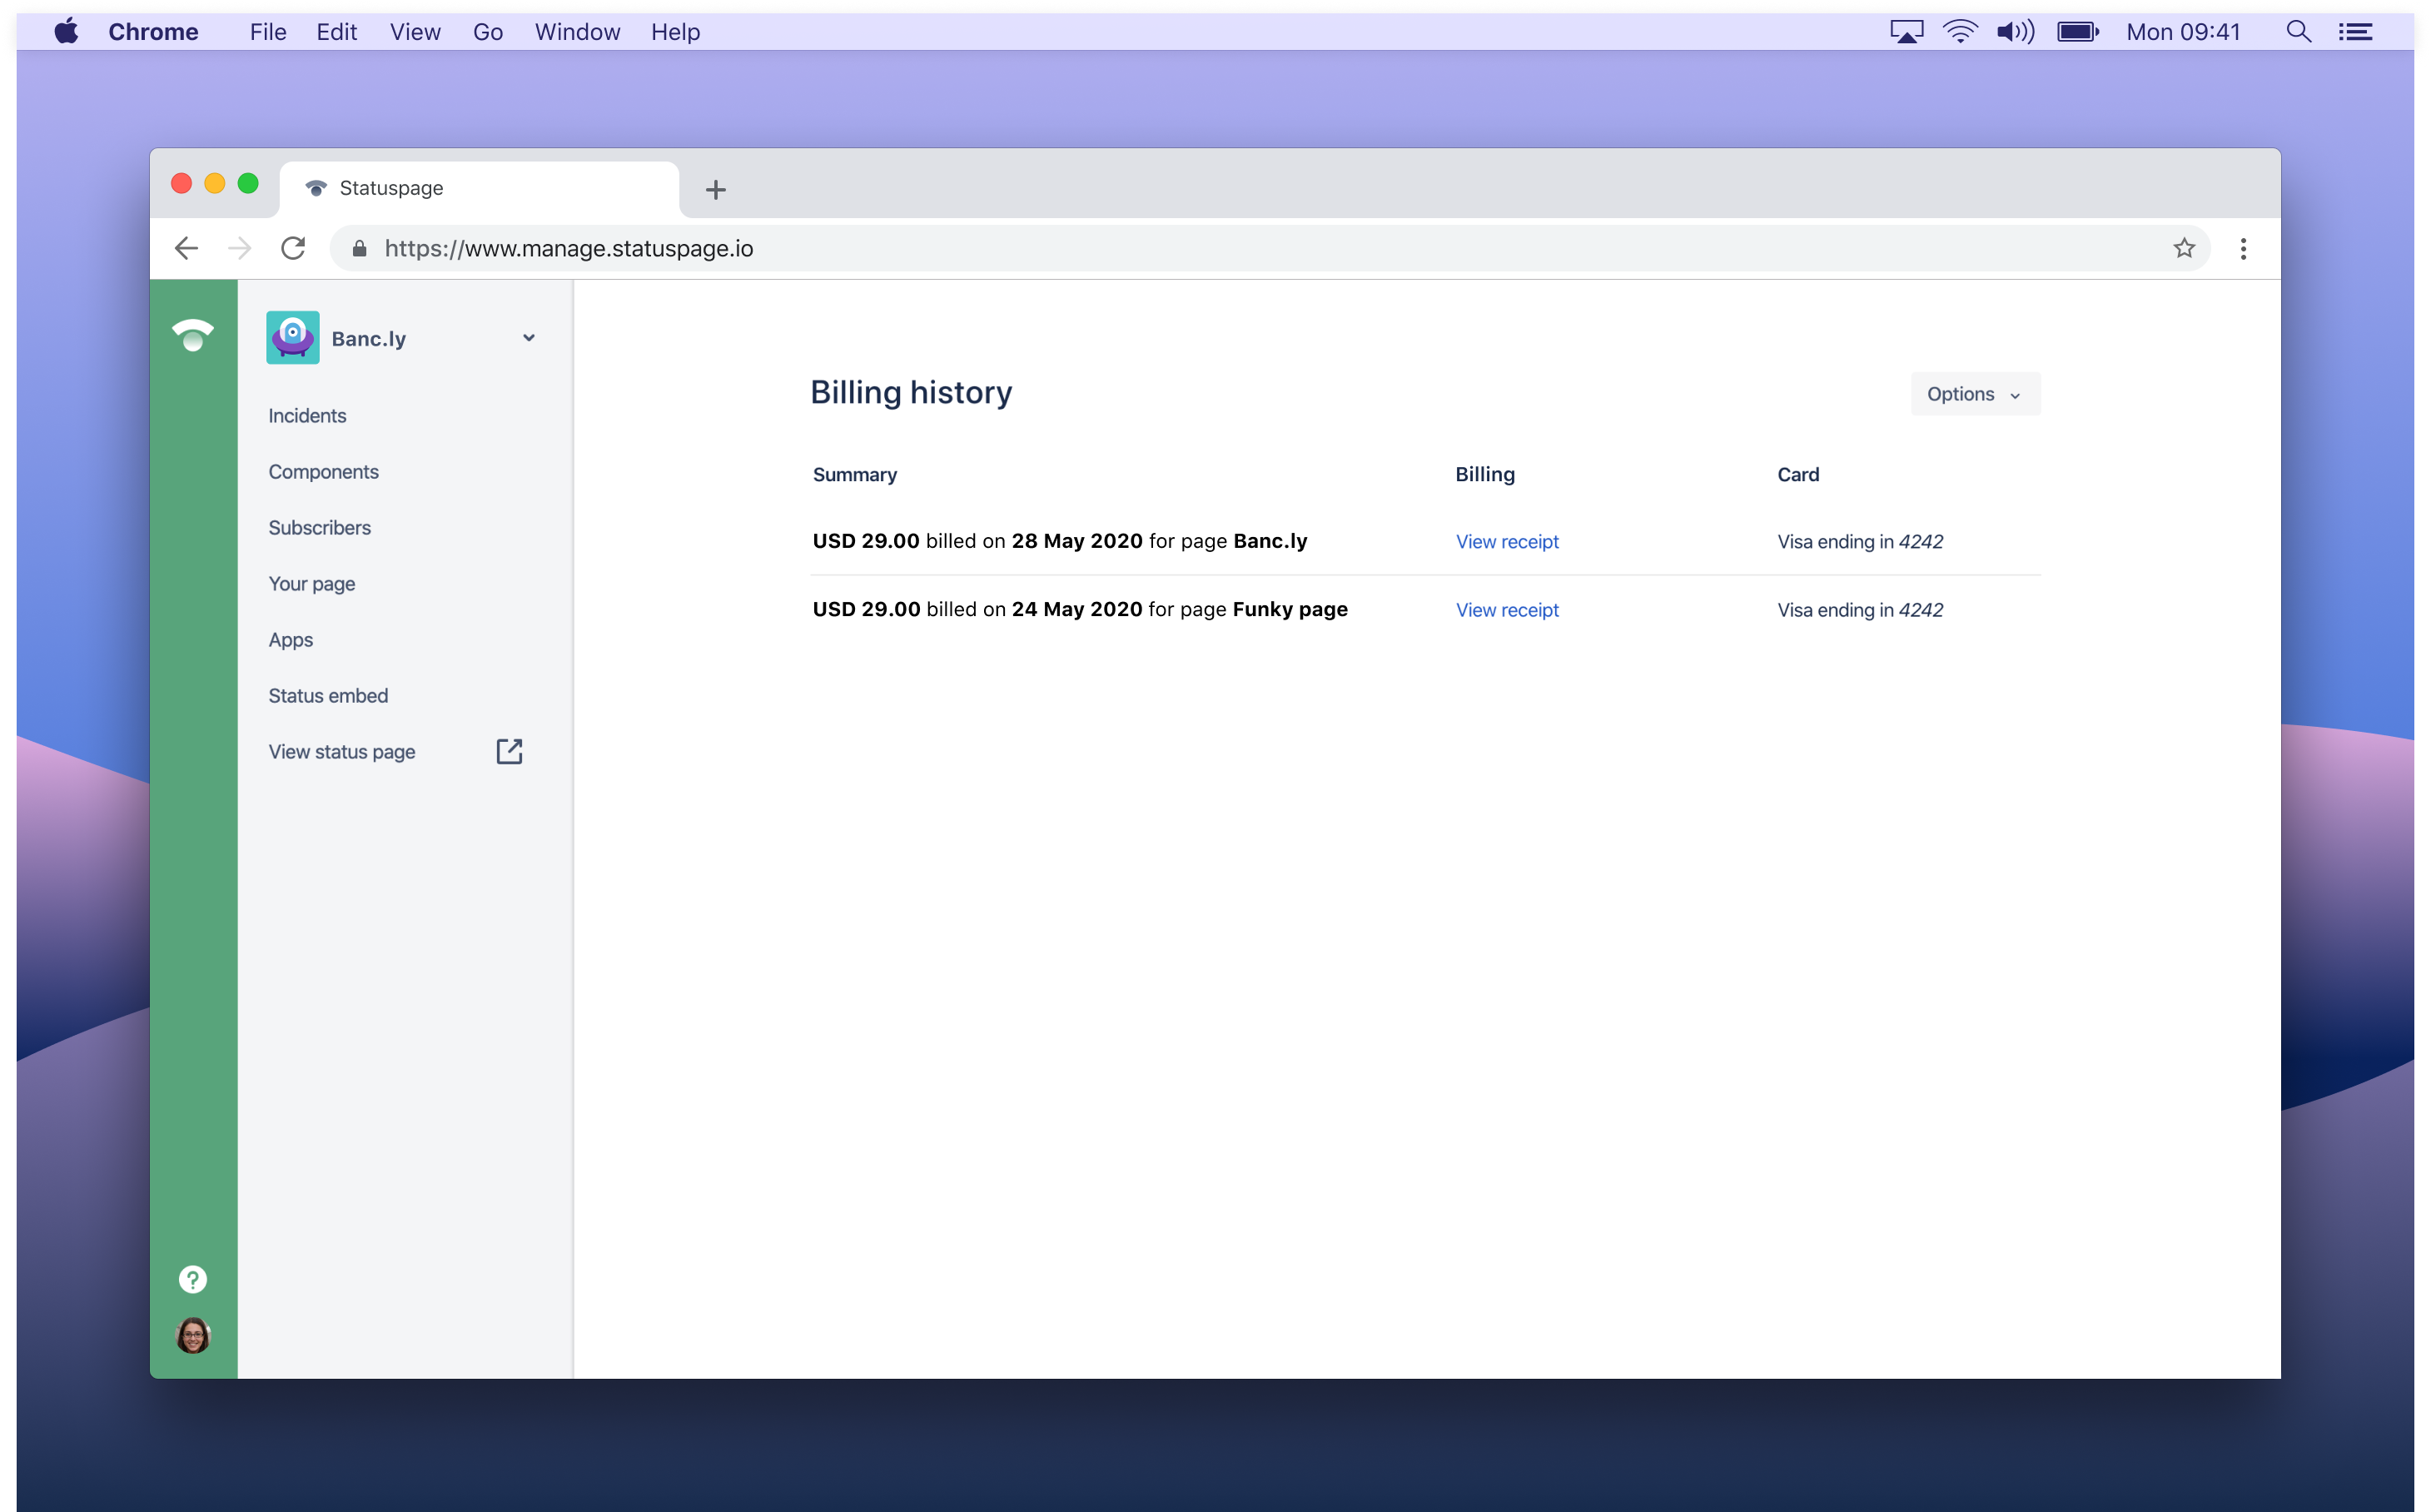Open the Window menu in menu bar
2431x1512 pixels.
(577, 32)
